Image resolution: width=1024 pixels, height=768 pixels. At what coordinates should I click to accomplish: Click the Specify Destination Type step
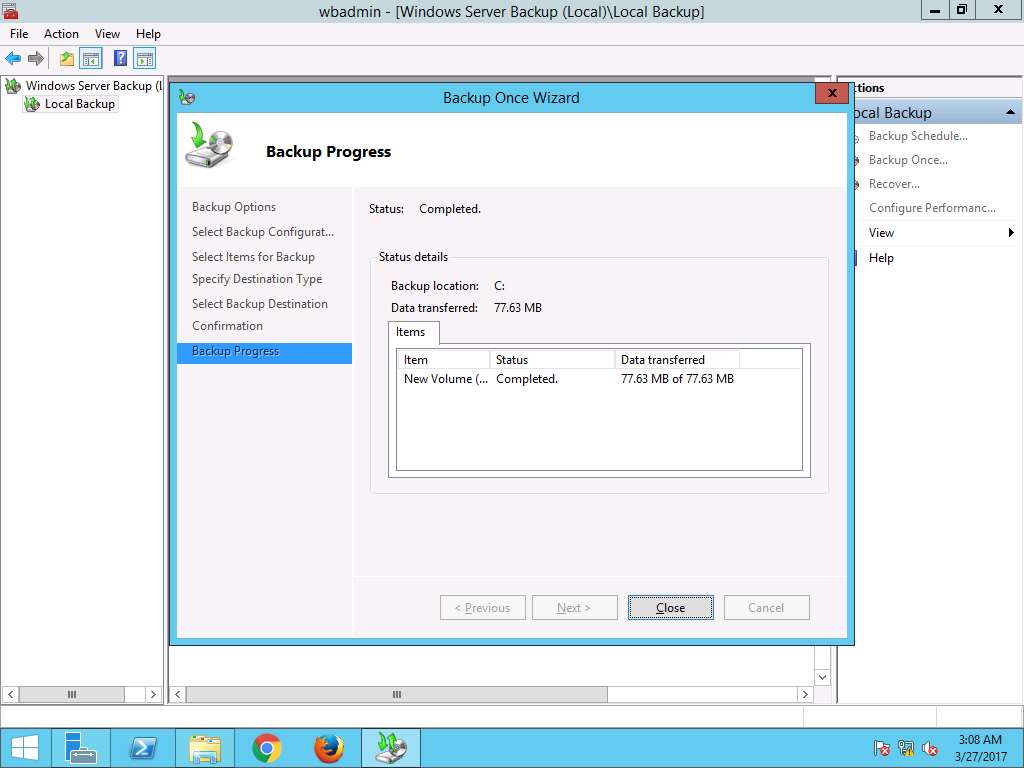coord(257,279)
